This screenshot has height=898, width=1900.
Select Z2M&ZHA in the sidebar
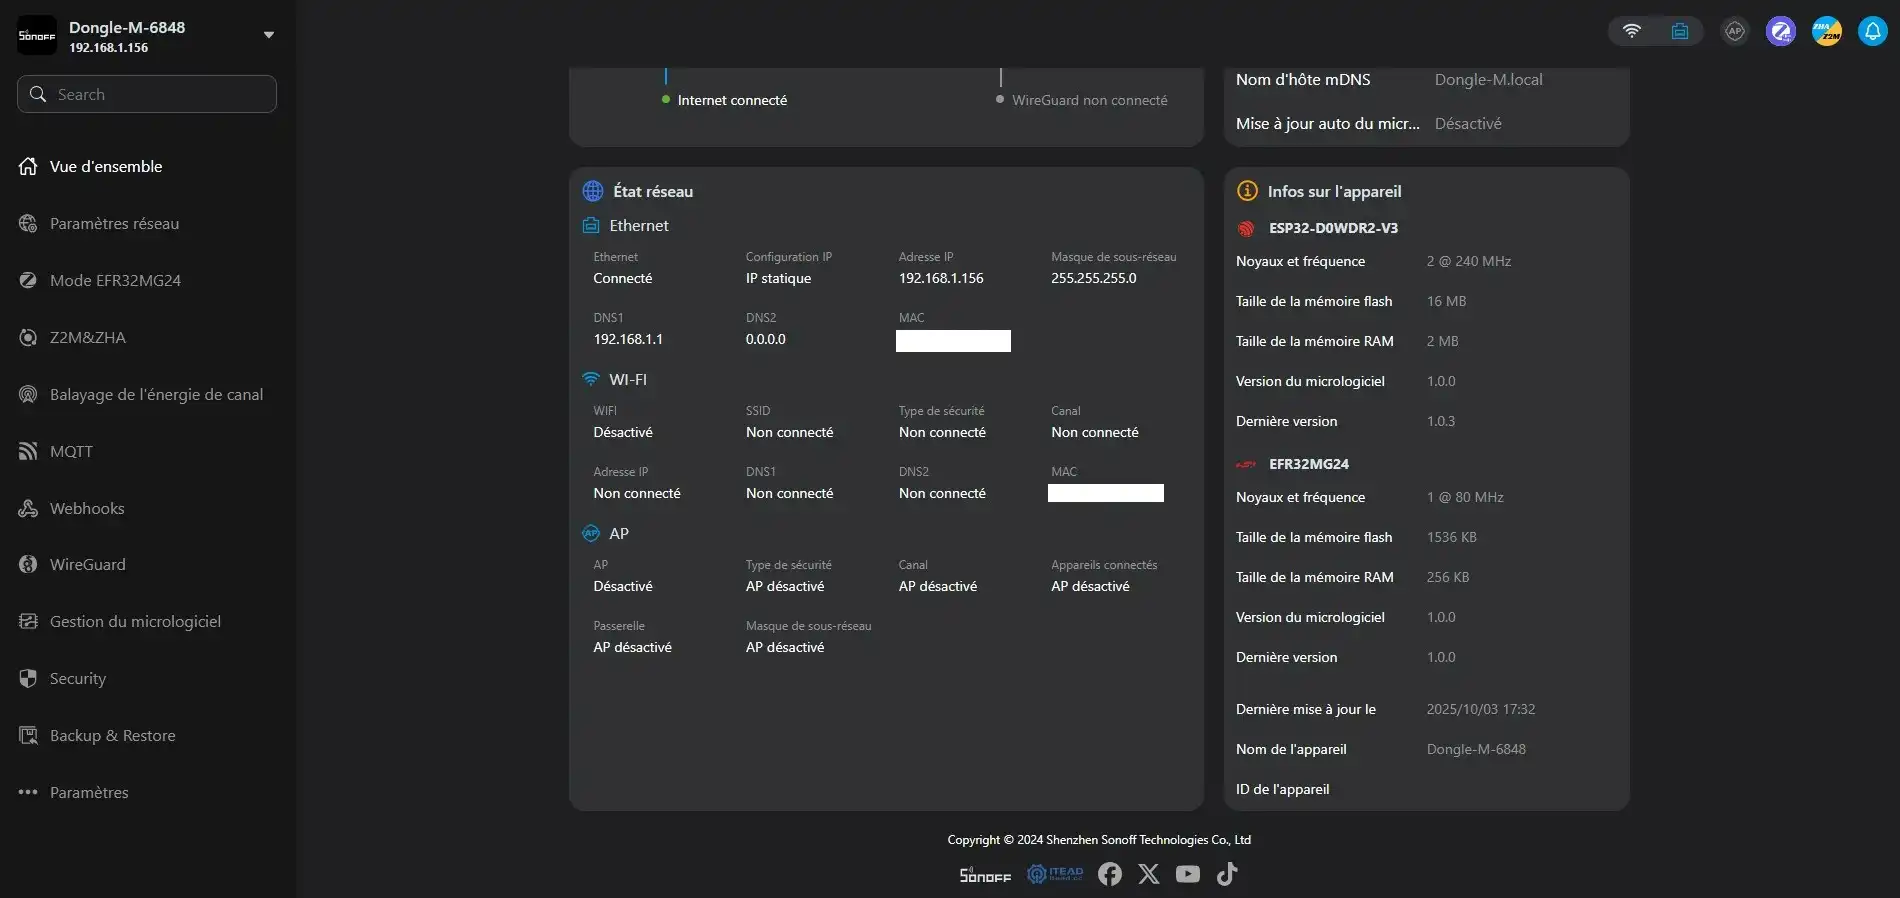pos(87,338)
